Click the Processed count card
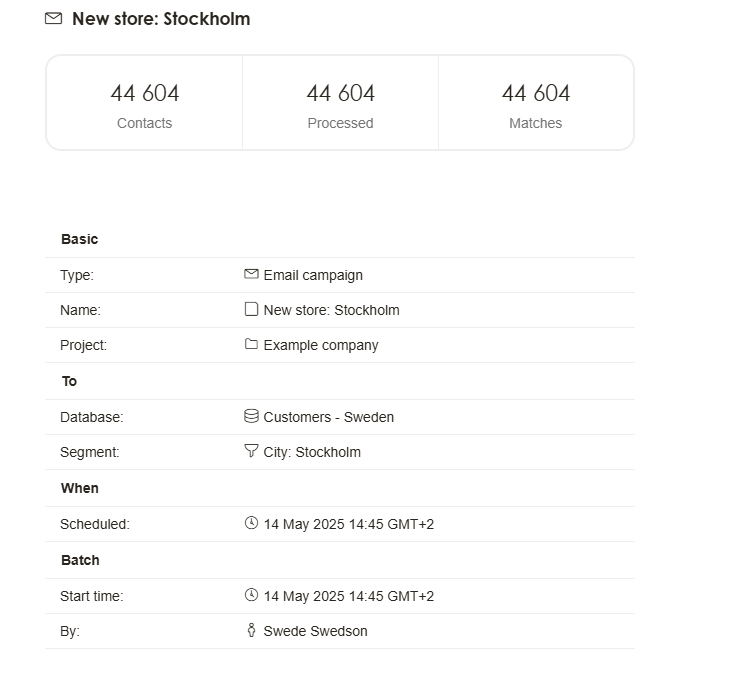 coord(340,103)
